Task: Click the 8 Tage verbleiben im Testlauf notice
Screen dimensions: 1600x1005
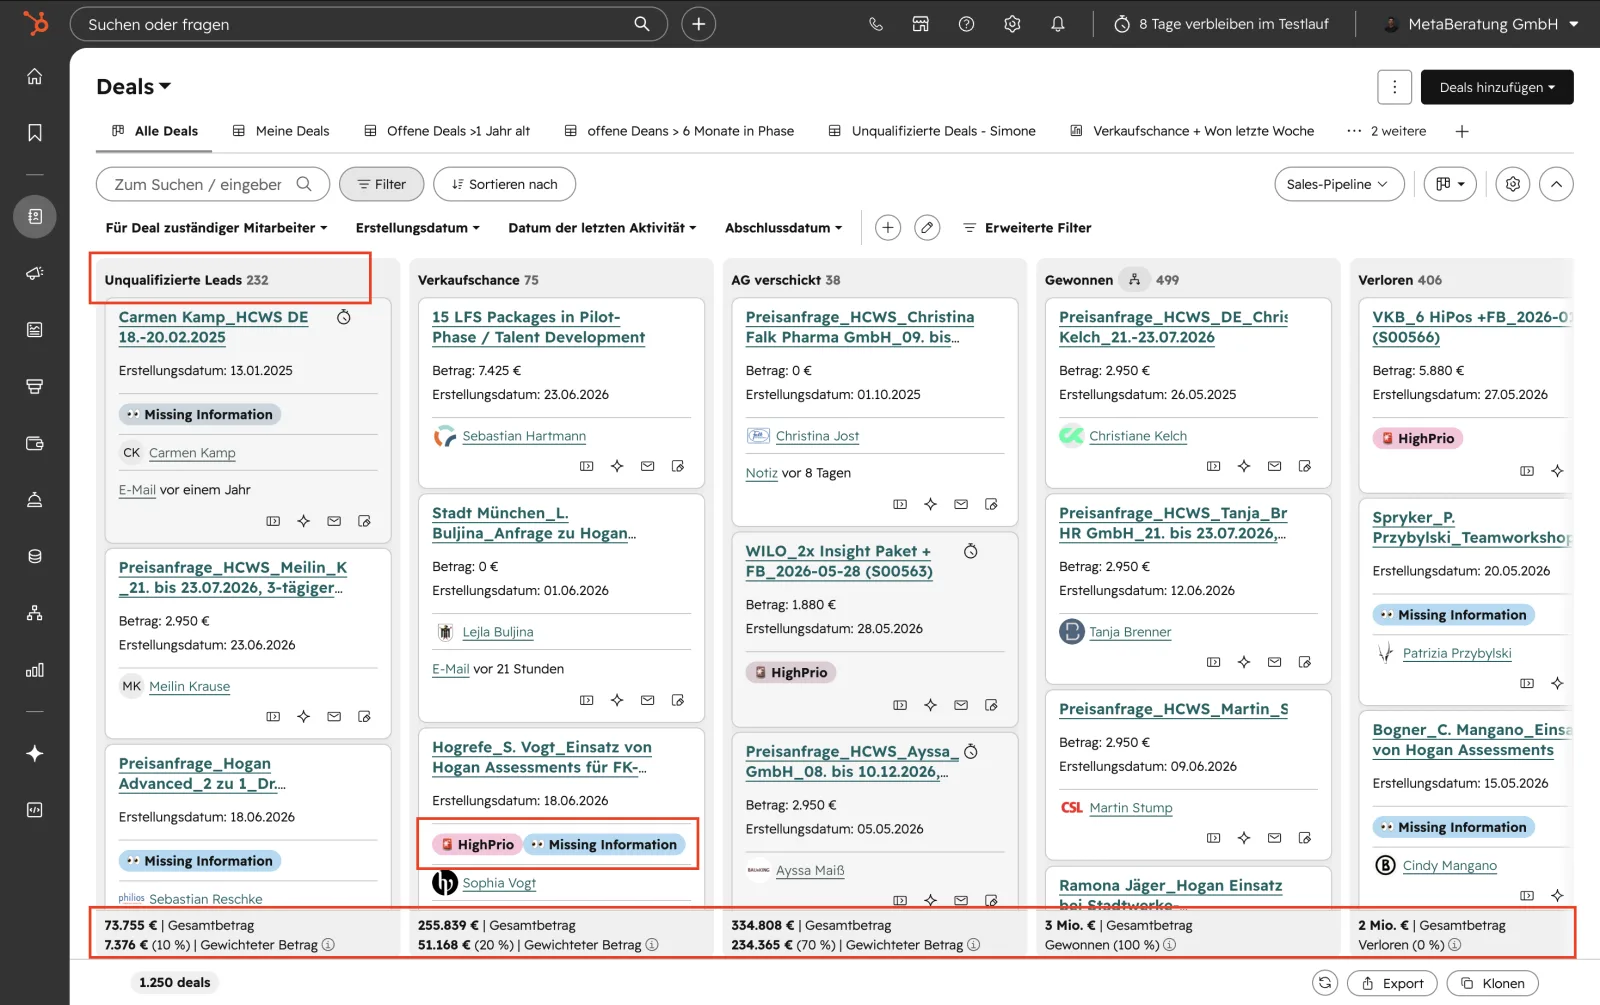Action: click(1221, 24)
